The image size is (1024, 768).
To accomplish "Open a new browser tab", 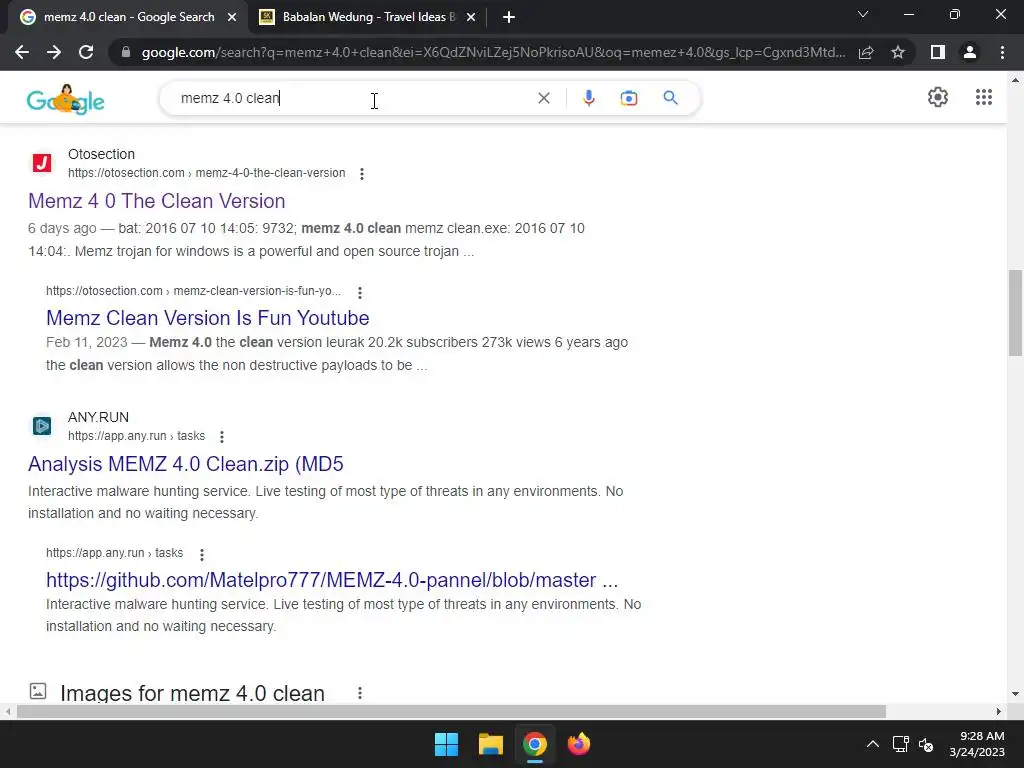I will [509, 17].
